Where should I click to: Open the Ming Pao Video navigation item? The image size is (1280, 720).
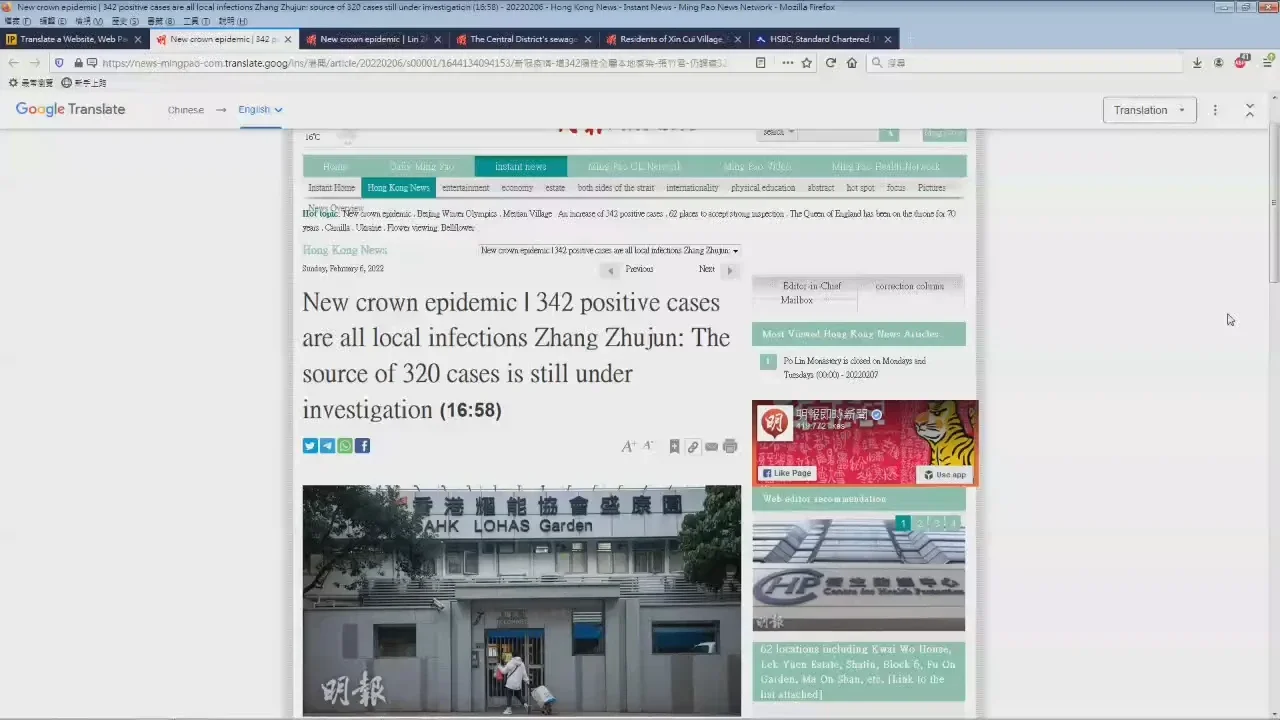point(757,167)
